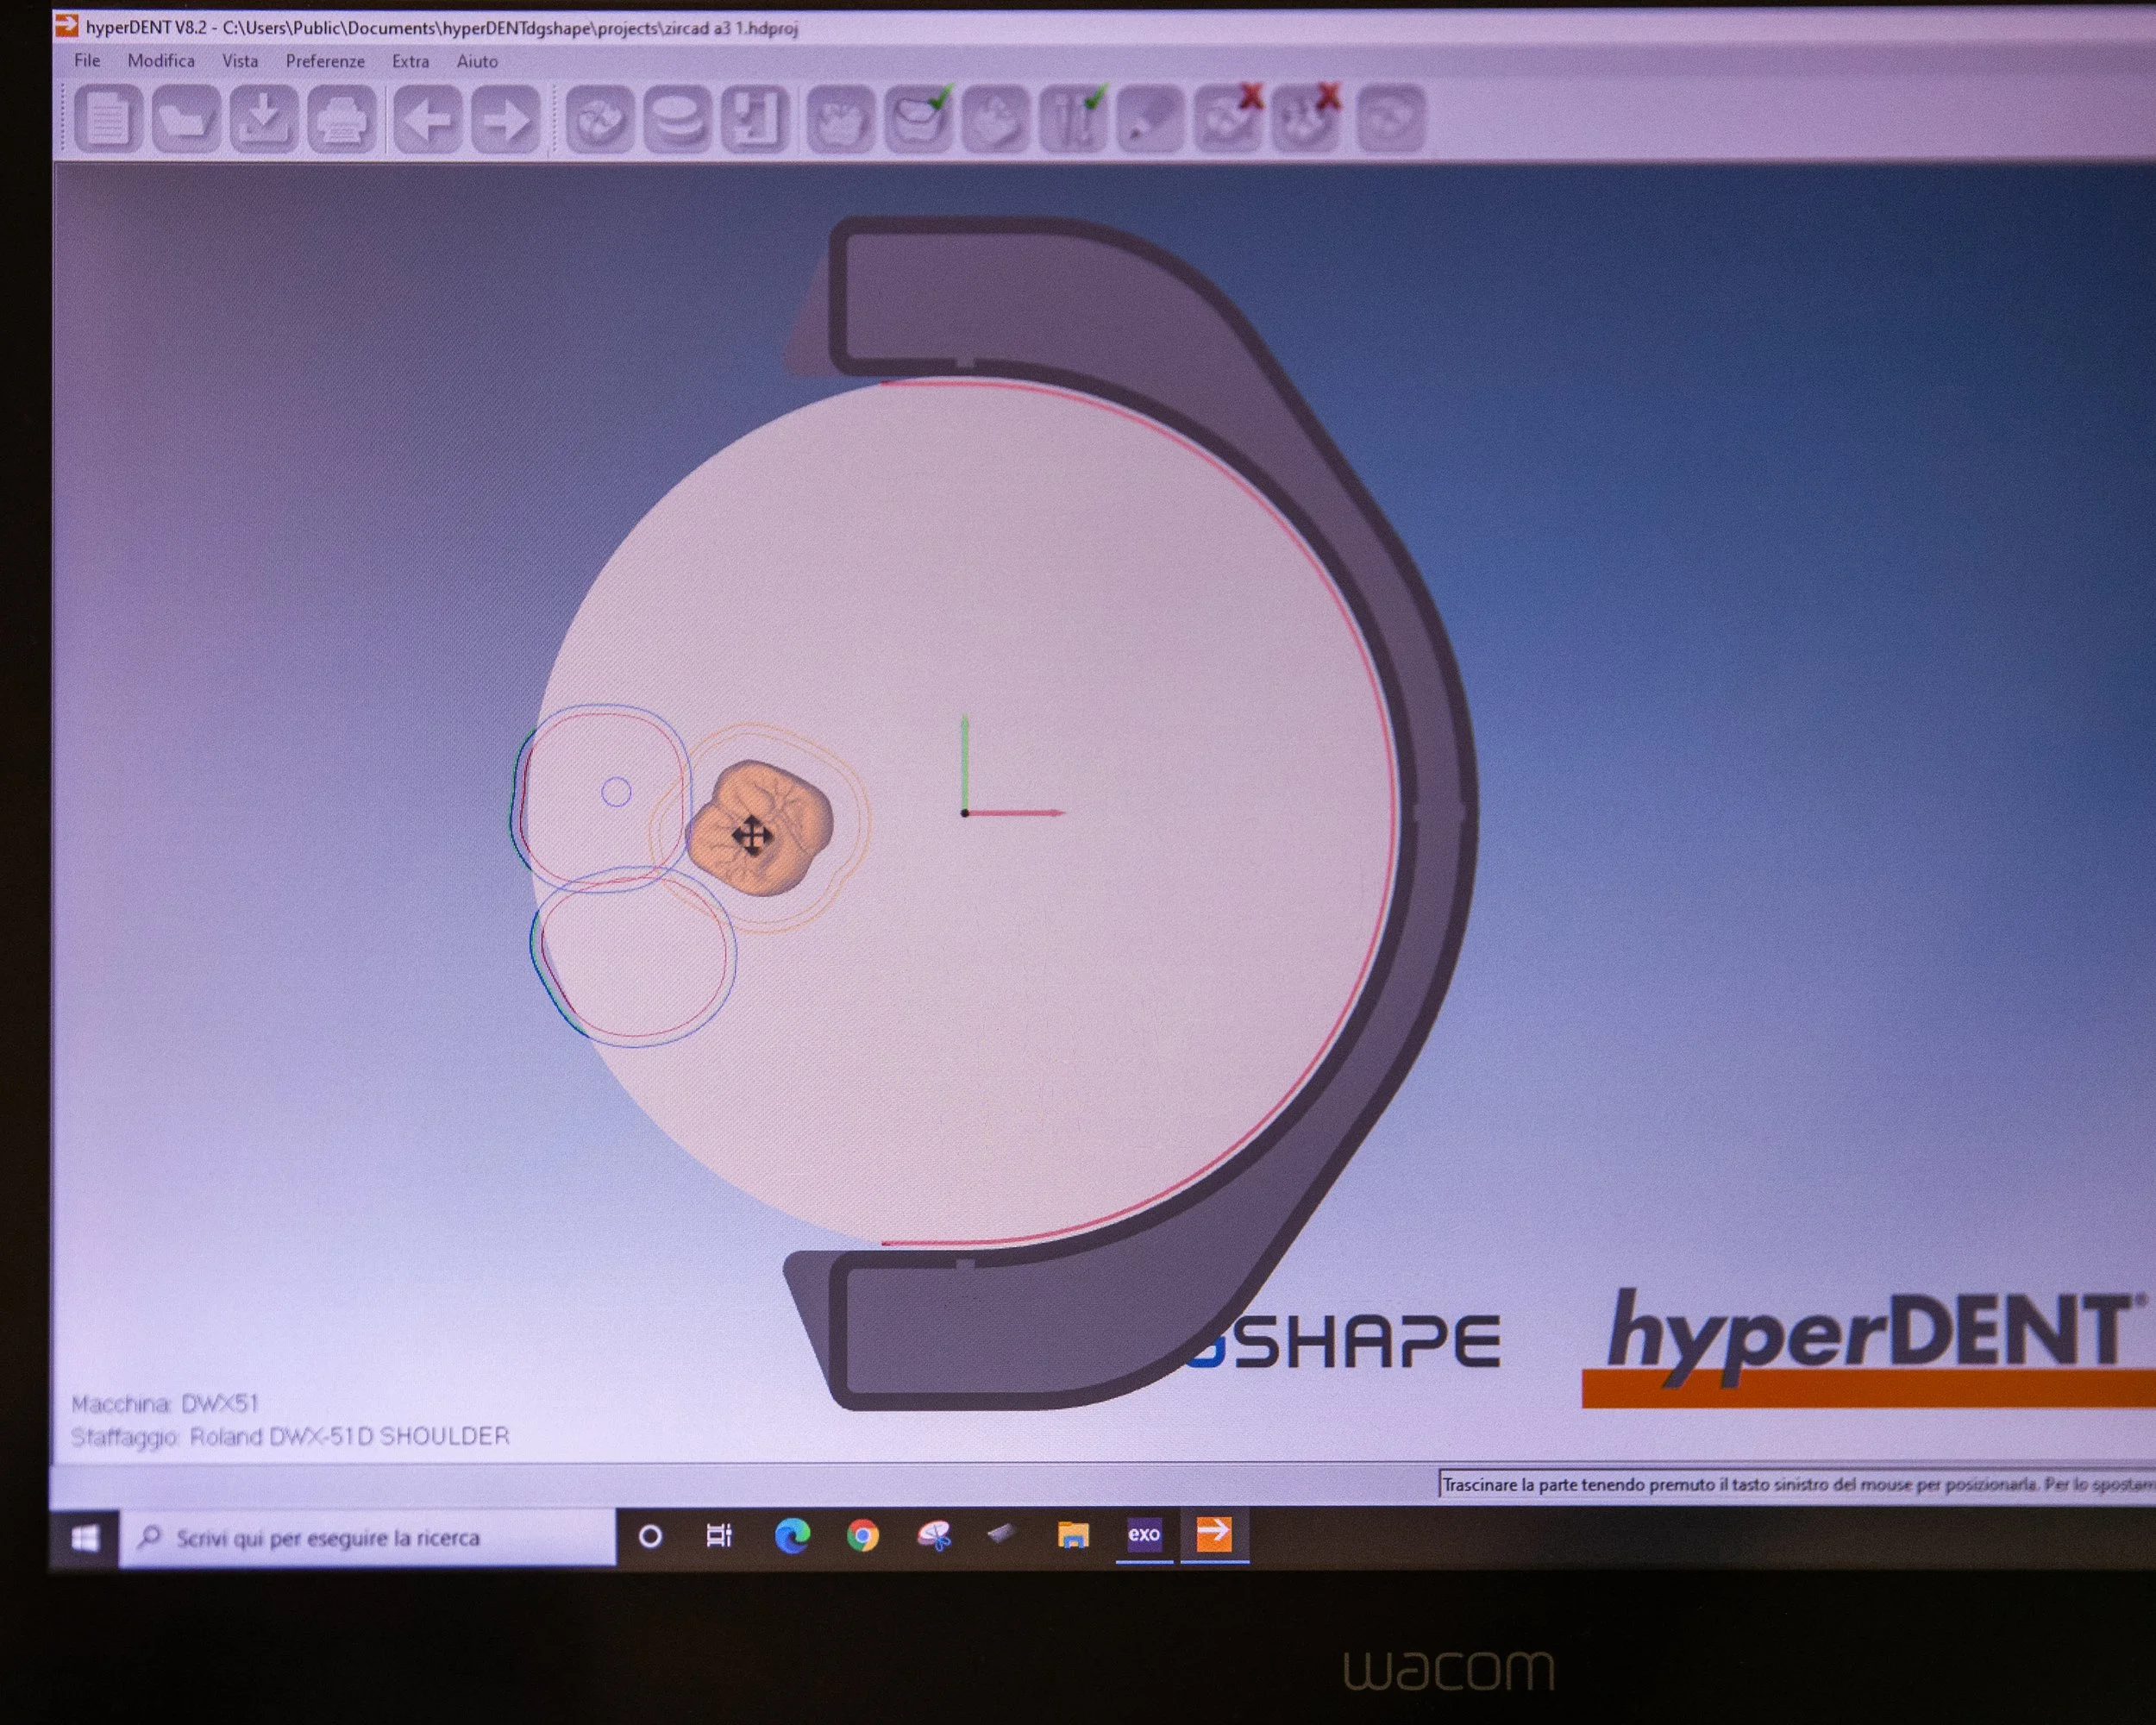Click the undo left-arrow toolbar button
The width and height of the screenshot is (2156, 1725).
(x=427, y=119)
